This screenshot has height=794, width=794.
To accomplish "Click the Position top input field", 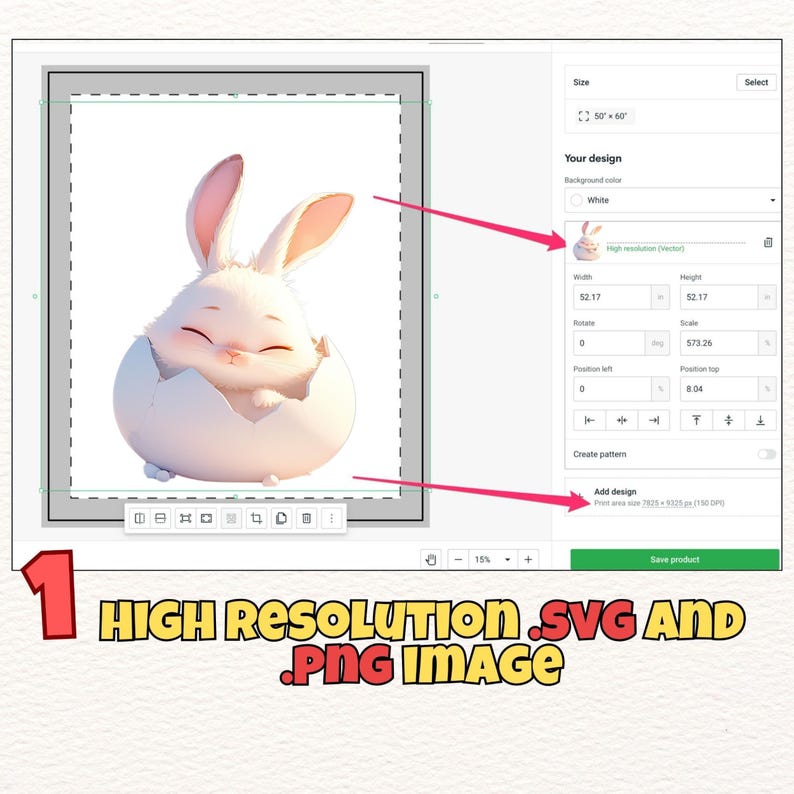I will (x=719, y=389).
